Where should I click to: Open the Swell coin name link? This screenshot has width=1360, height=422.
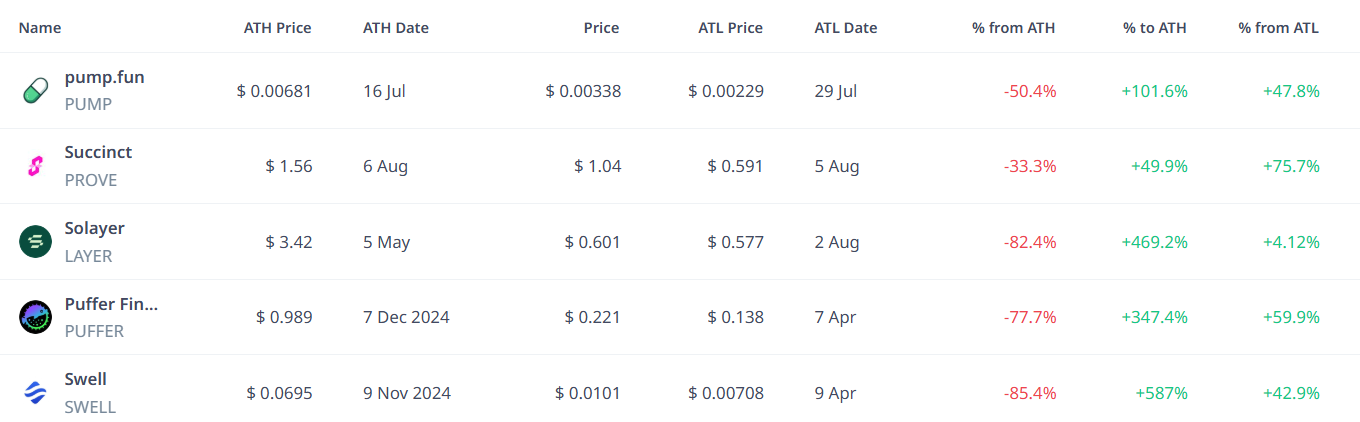[86, 379]
